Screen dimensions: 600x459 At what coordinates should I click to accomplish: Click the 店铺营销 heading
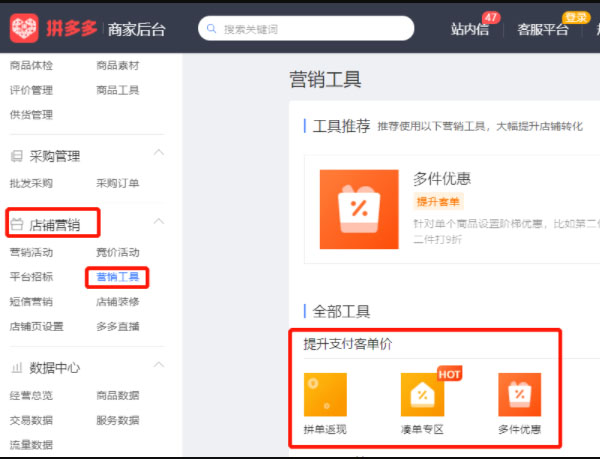coord(55,225)
